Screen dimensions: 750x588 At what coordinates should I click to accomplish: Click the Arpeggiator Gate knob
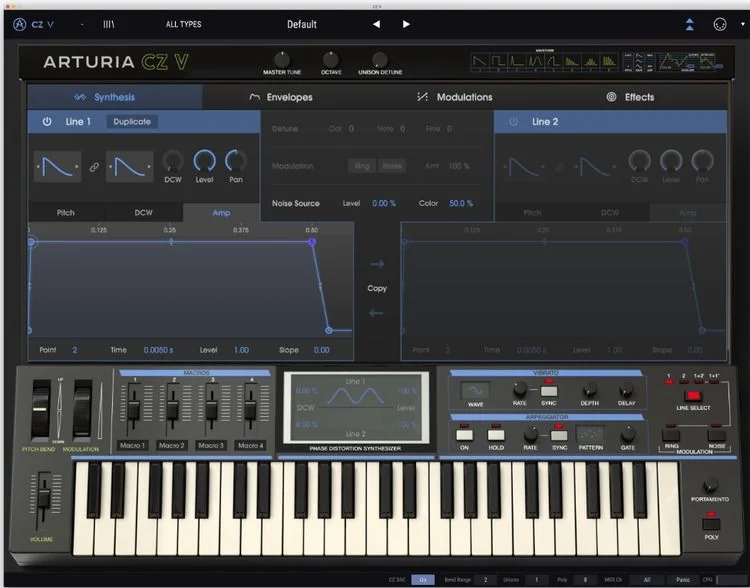click(628, 434)
